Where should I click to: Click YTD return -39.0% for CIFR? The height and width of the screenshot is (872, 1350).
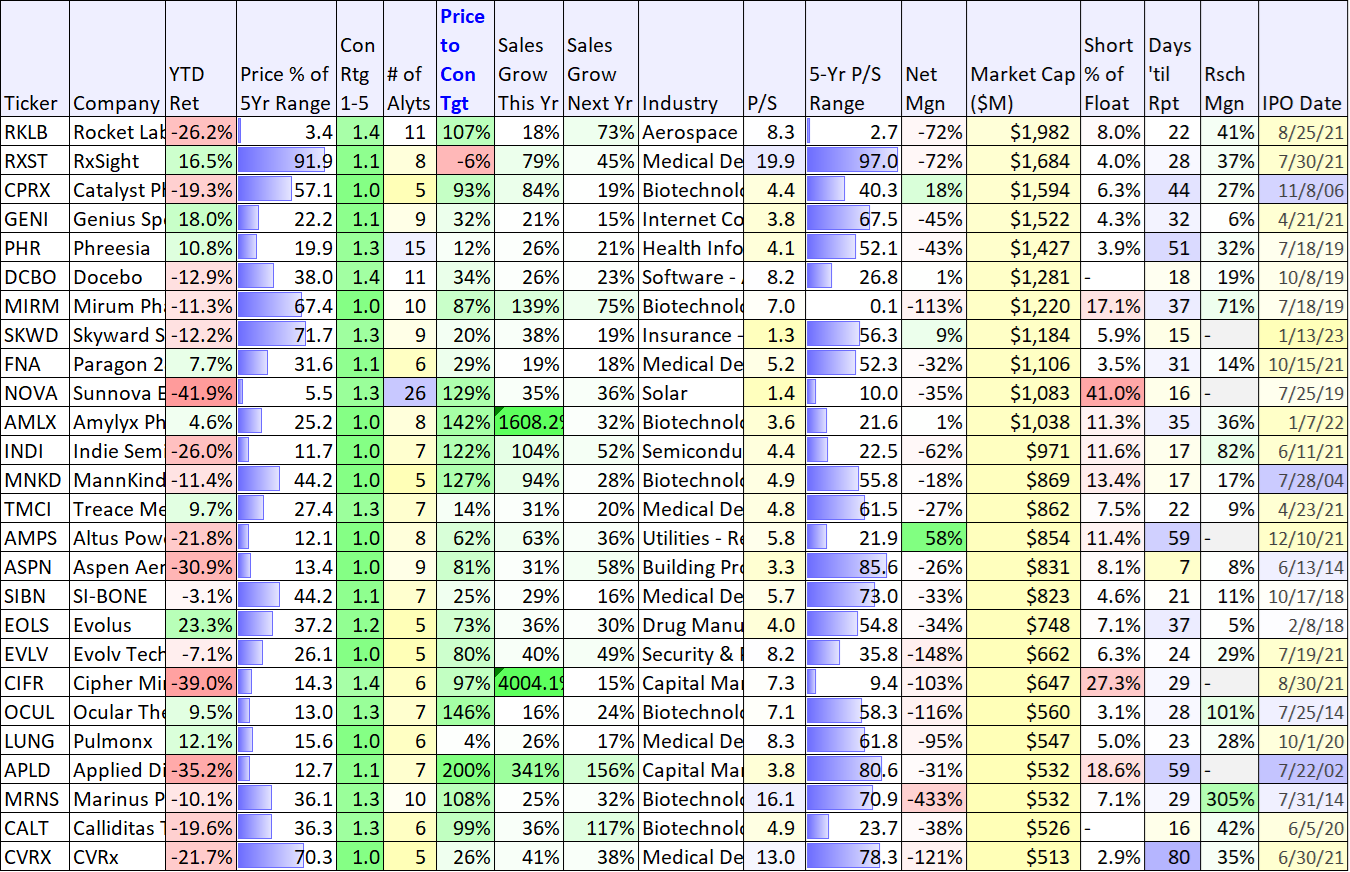tap(202, 683)
